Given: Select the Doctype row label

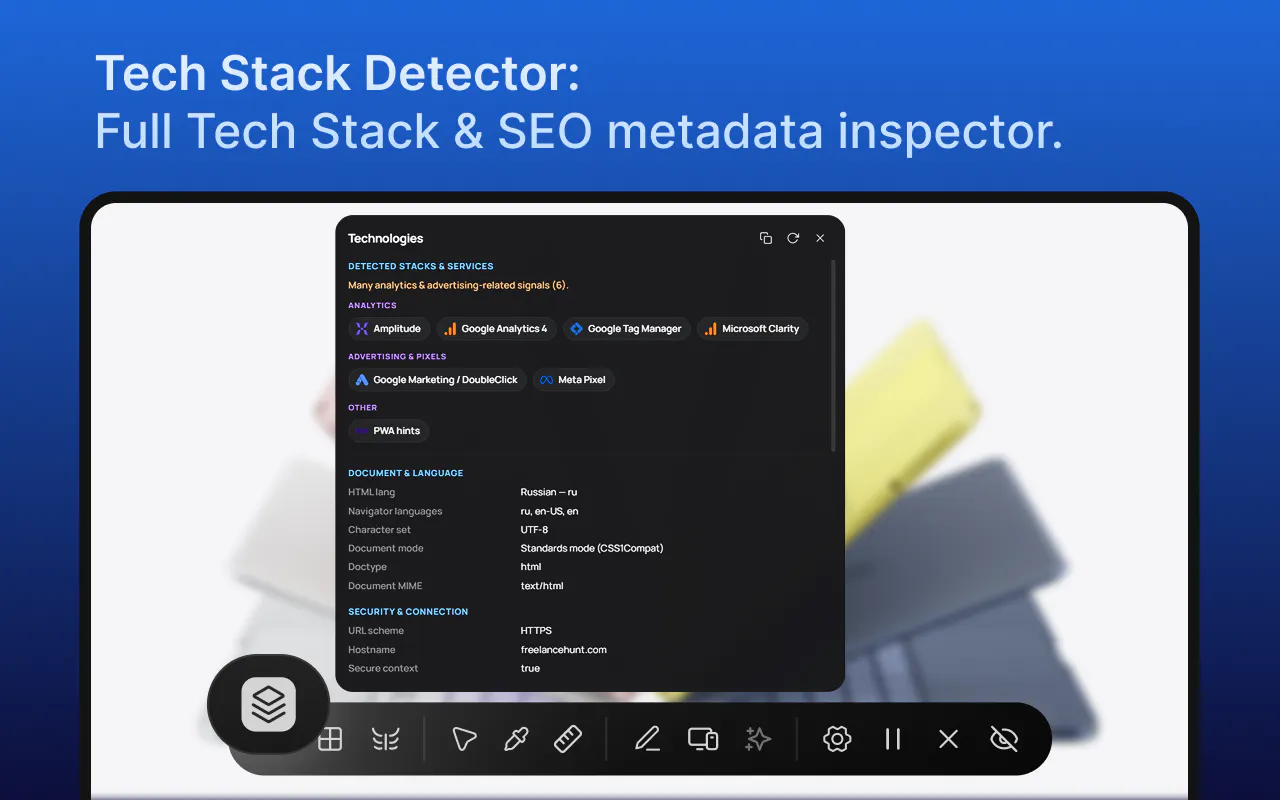Looking at the screenshot, I should tap(368, 567).
